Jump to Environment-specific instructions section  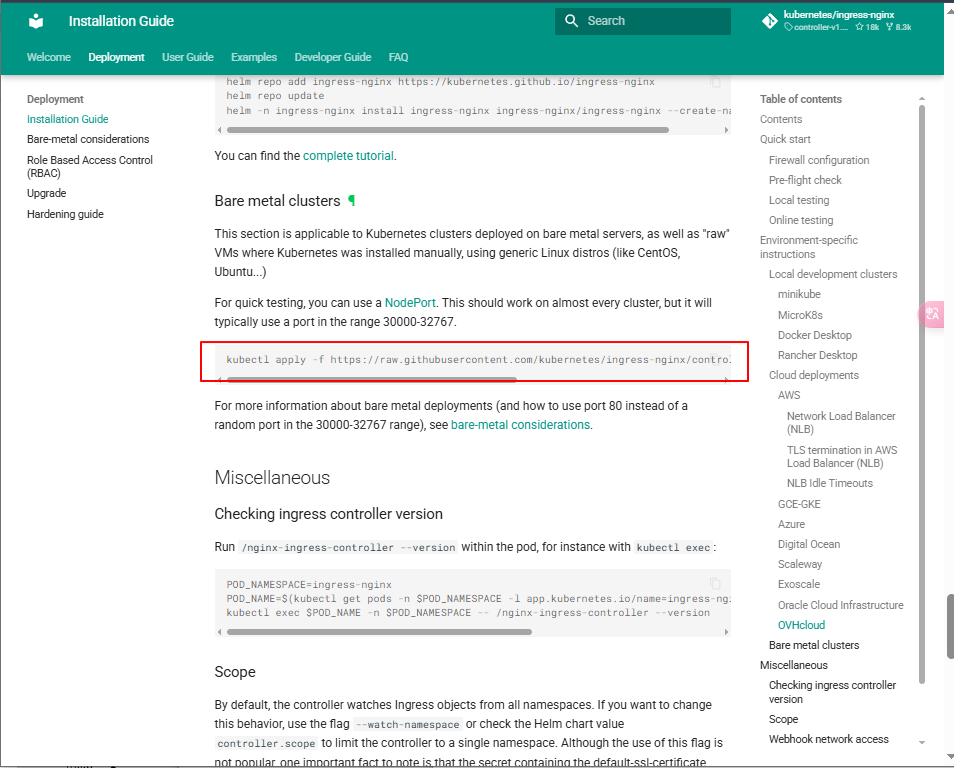pos(809,246)
